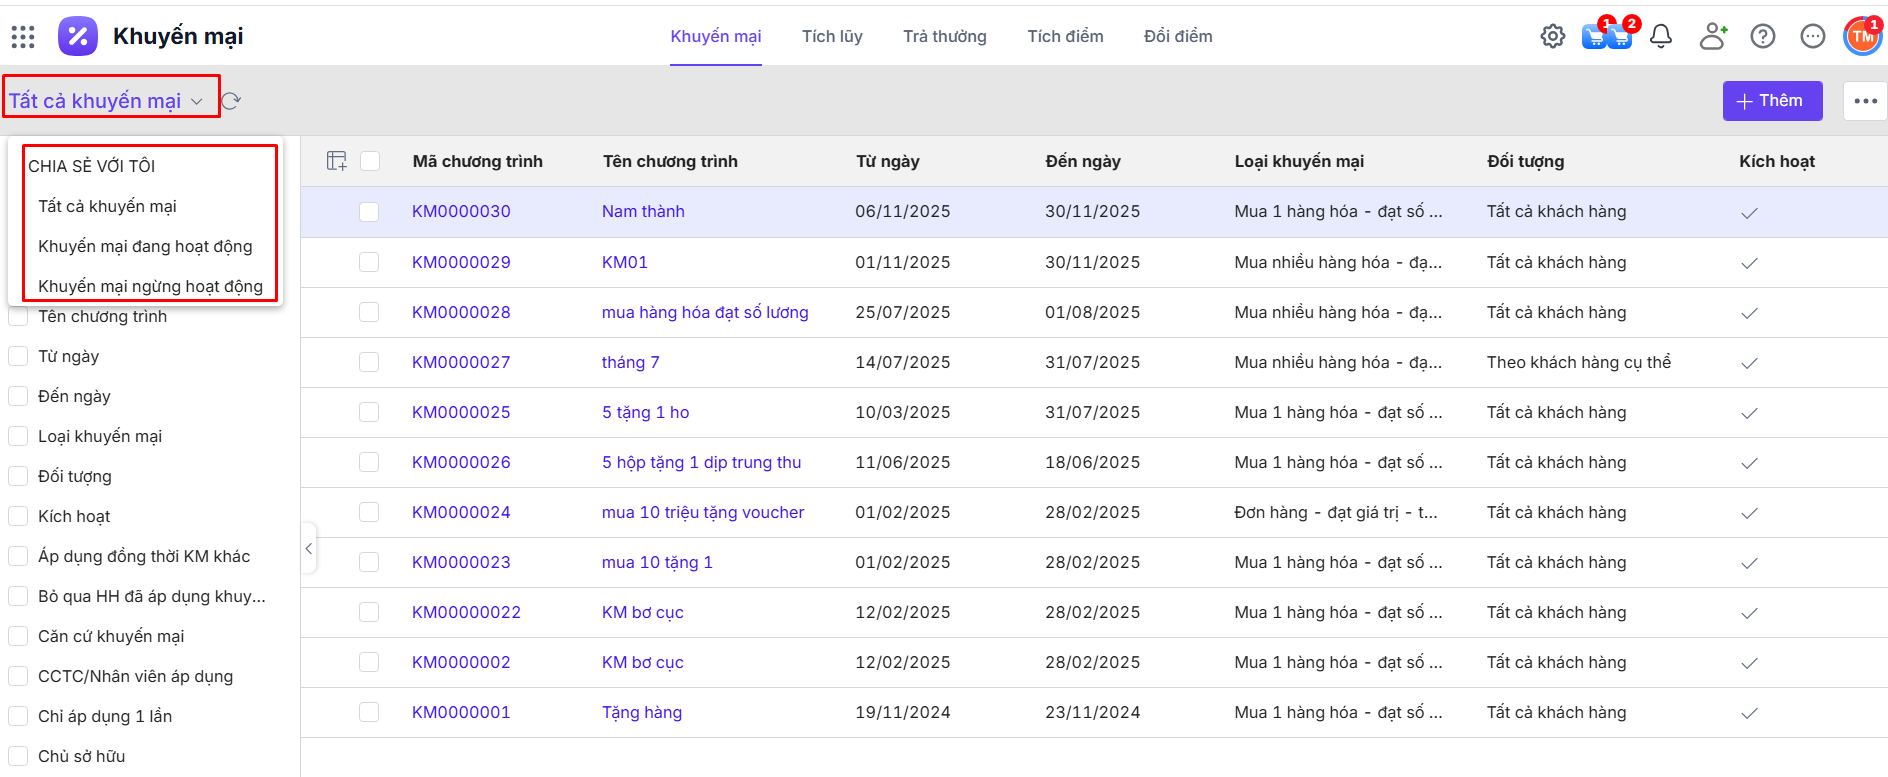Open the app launcher grid icon
Screen dimensions: 1888x777
click(x=23, y=37)
